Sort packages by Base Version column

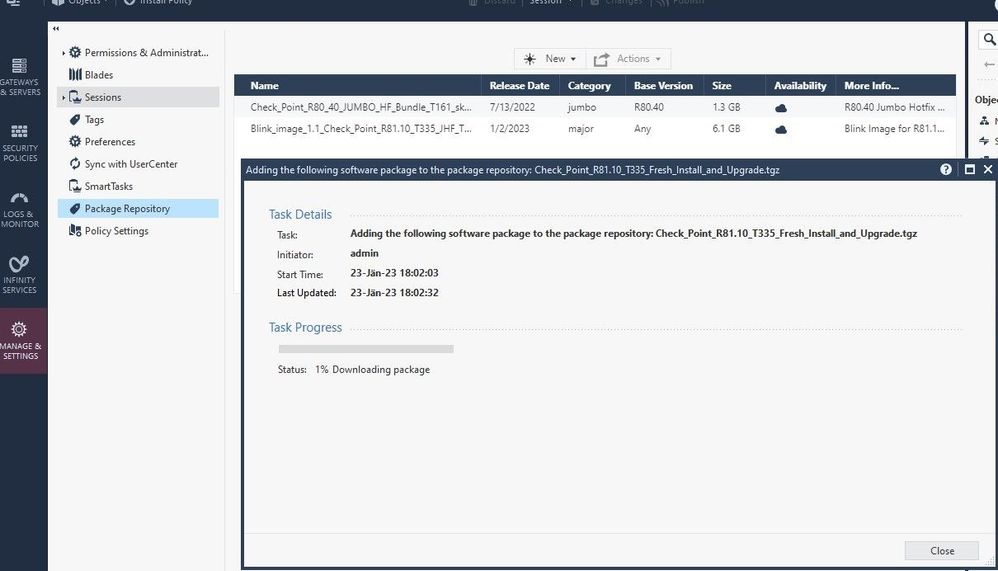click(x=664, y=85)
